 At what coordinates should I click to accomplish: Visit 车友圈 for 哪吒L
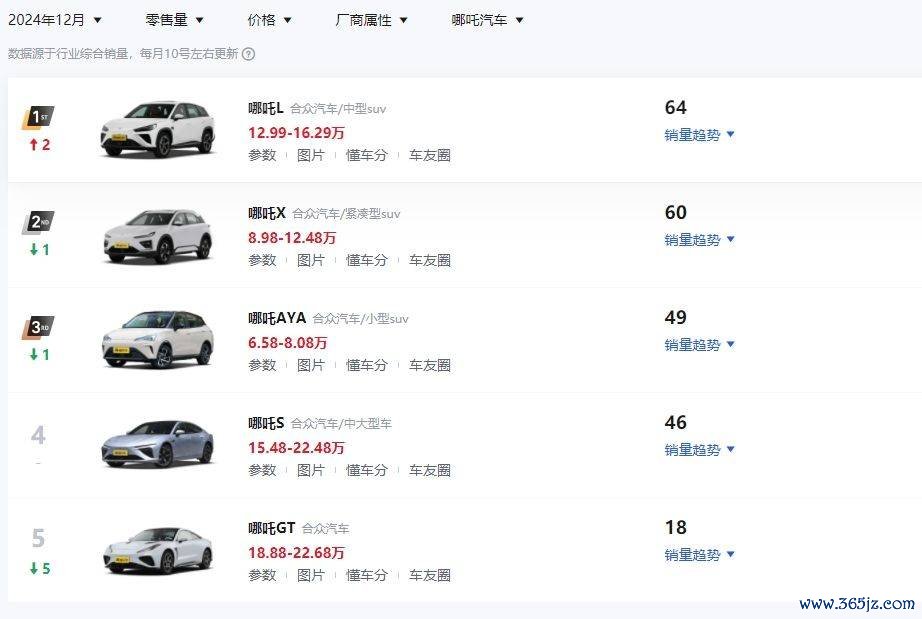click(430, 155)
